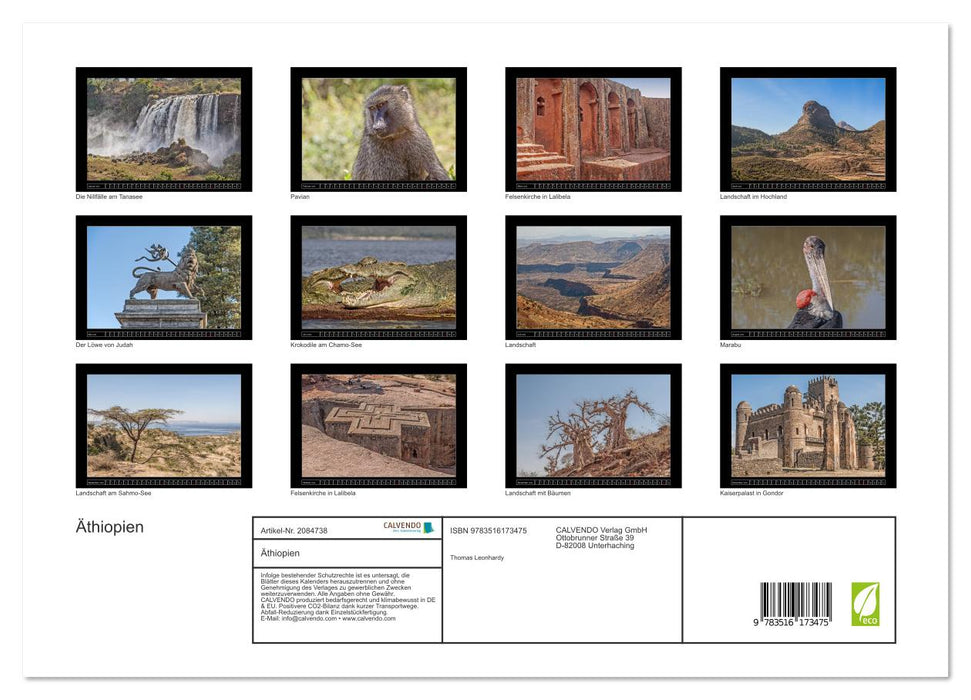Open the Lalibela church photo with red arches
971x700 pixels.
[x=593, y=129]
